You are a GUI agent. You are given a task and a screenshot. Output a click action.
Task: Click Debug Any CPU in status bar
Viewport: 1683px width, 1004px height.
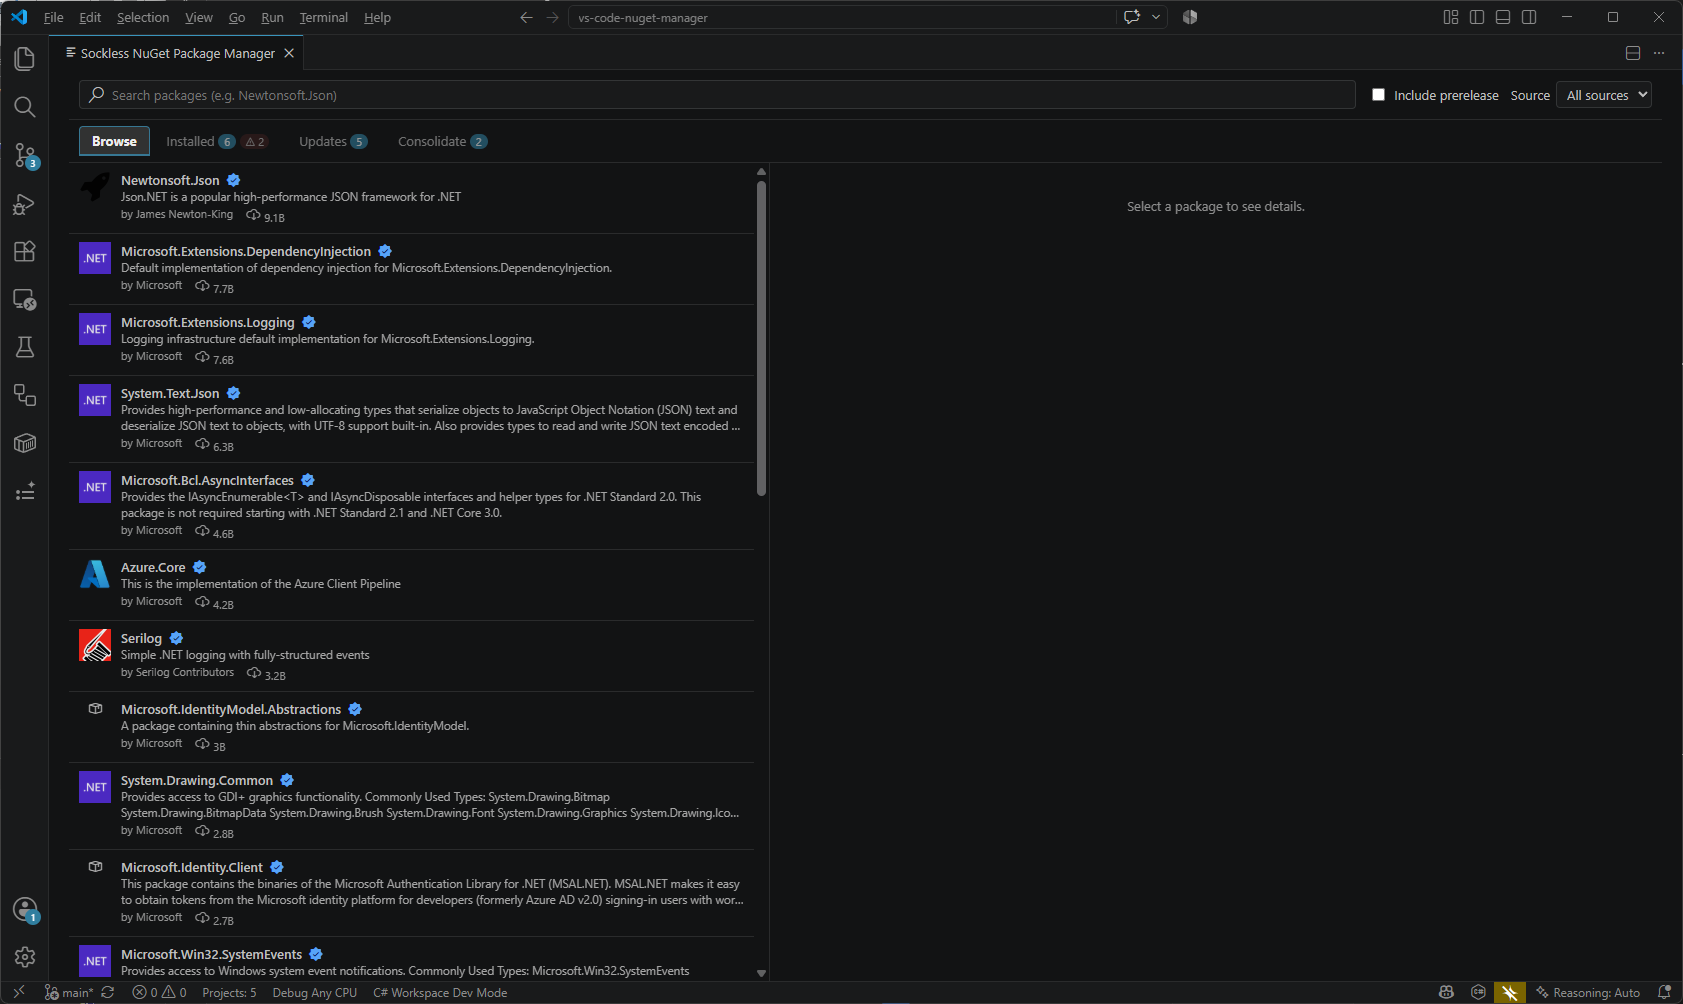[314, 993]
